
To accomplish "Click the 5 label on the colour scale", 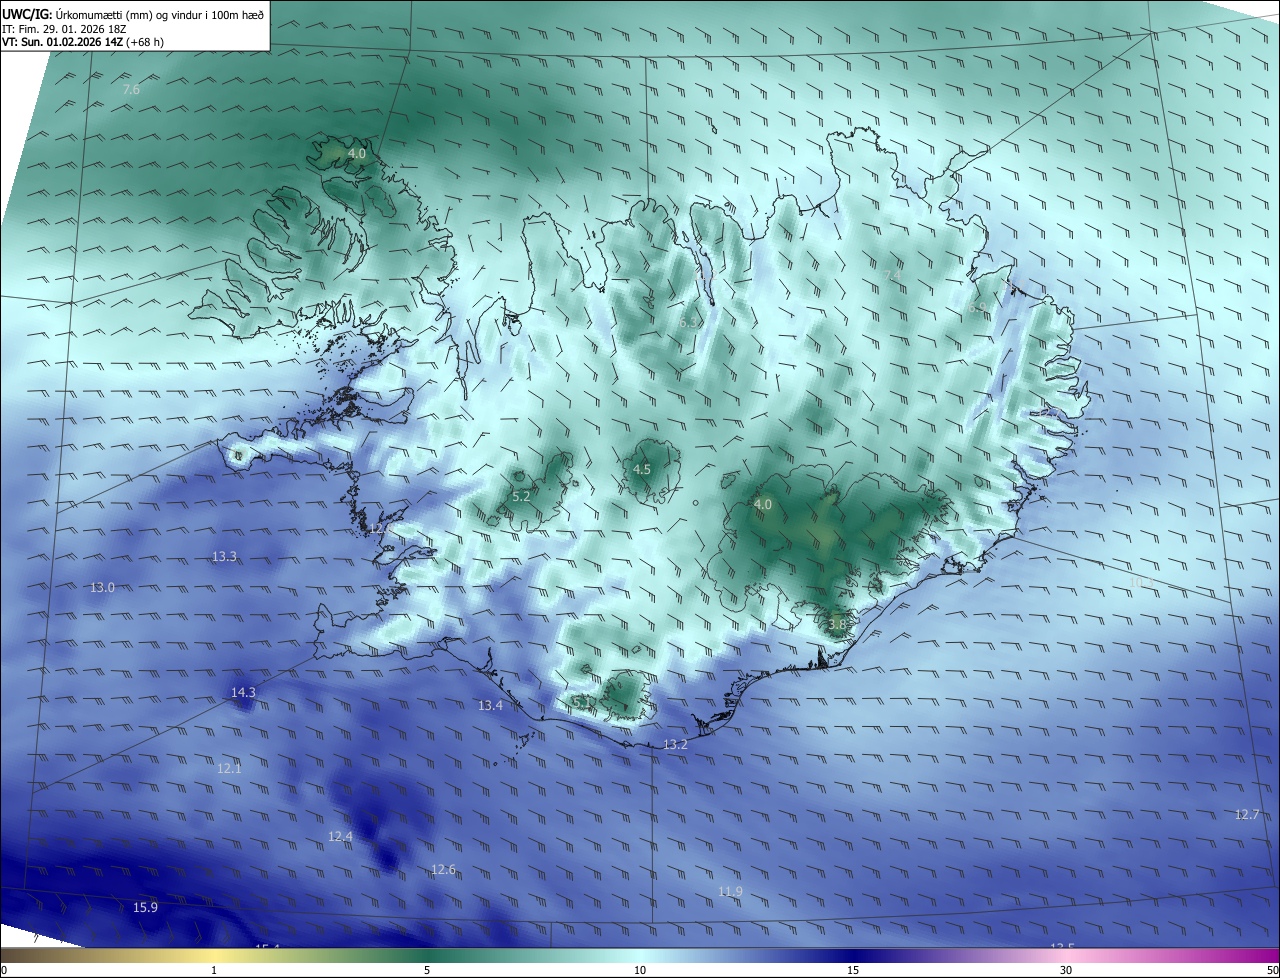I will click(x=427, y=970).
